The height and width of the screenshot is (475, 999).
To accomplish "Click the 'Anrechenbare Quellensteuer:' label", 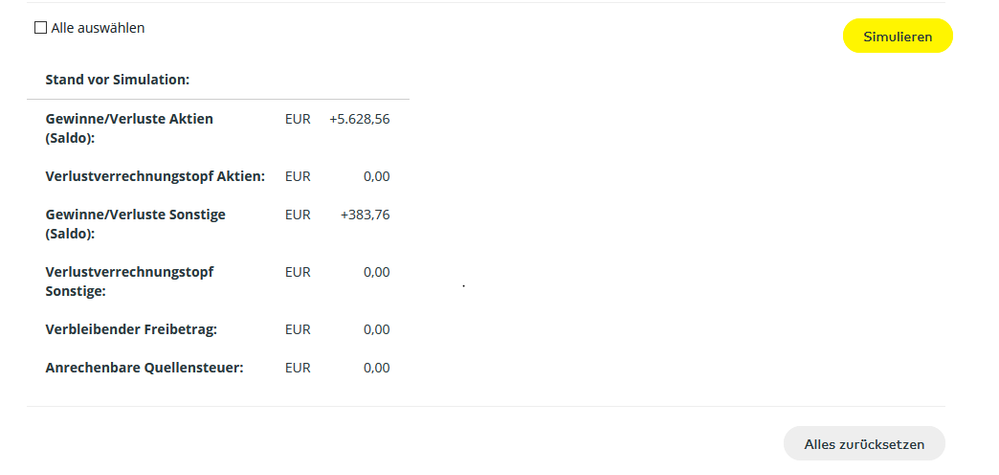I will 144,367.
